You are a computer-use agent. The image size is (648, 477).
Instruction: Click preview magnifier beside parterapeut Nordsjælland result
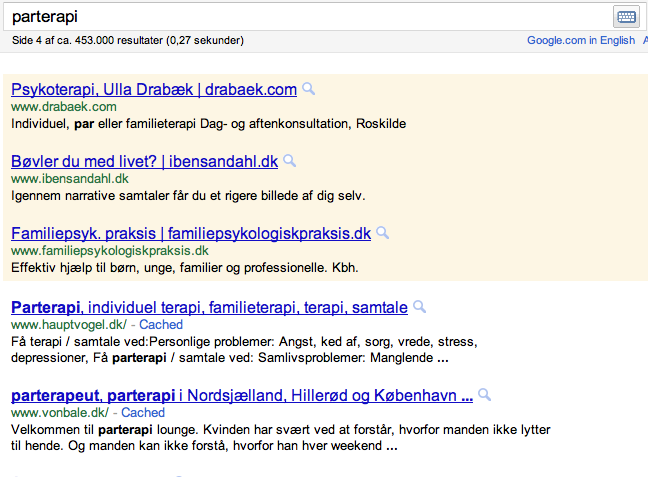tap(485, 395)
